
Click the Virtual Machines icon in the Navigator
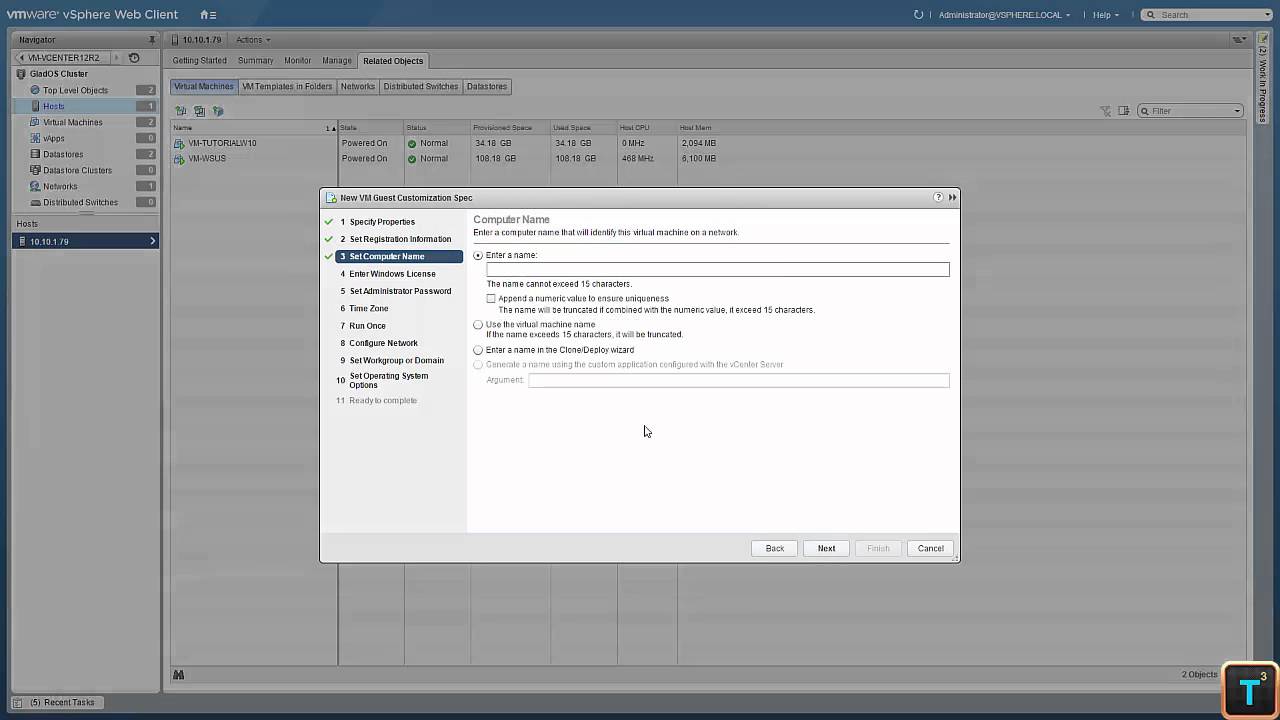pyautogui.click(x=35, y=122)
